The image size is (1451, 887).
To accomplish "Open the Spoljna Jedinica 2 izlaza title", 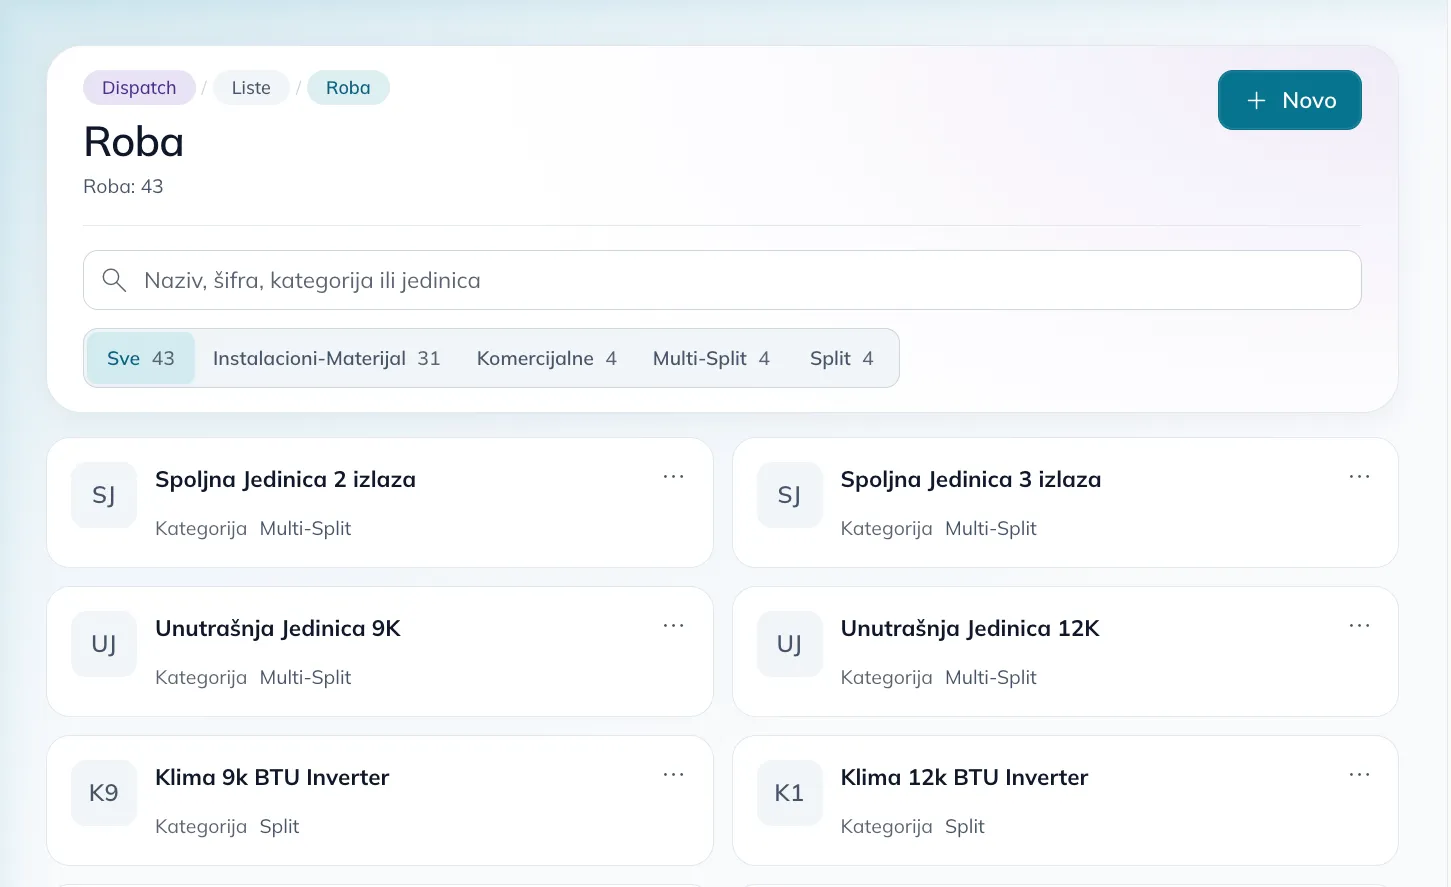I will point(285,480).
